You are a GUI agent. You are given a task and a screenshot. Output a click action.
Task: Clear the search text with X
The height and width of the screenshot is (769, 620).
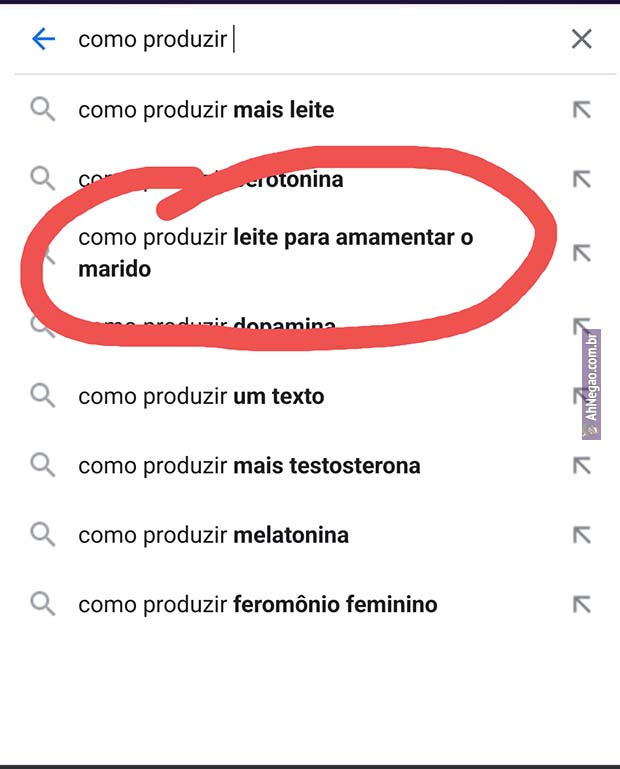point(581,39)
